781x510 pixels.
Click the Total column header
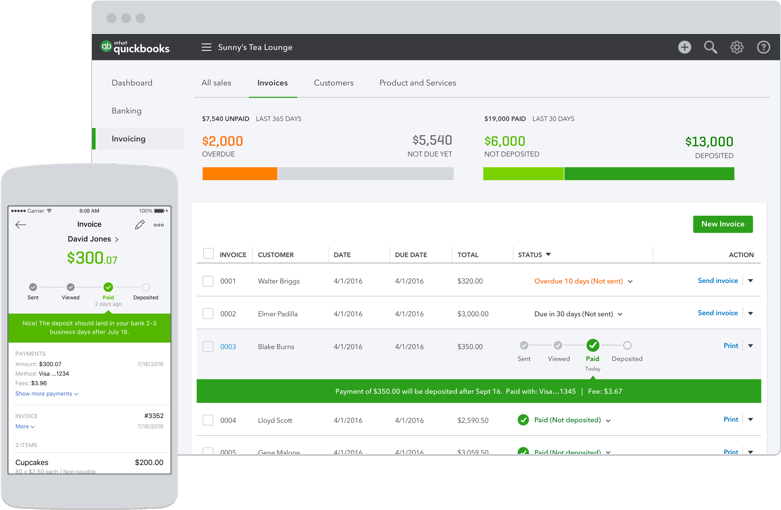point(468,255)
